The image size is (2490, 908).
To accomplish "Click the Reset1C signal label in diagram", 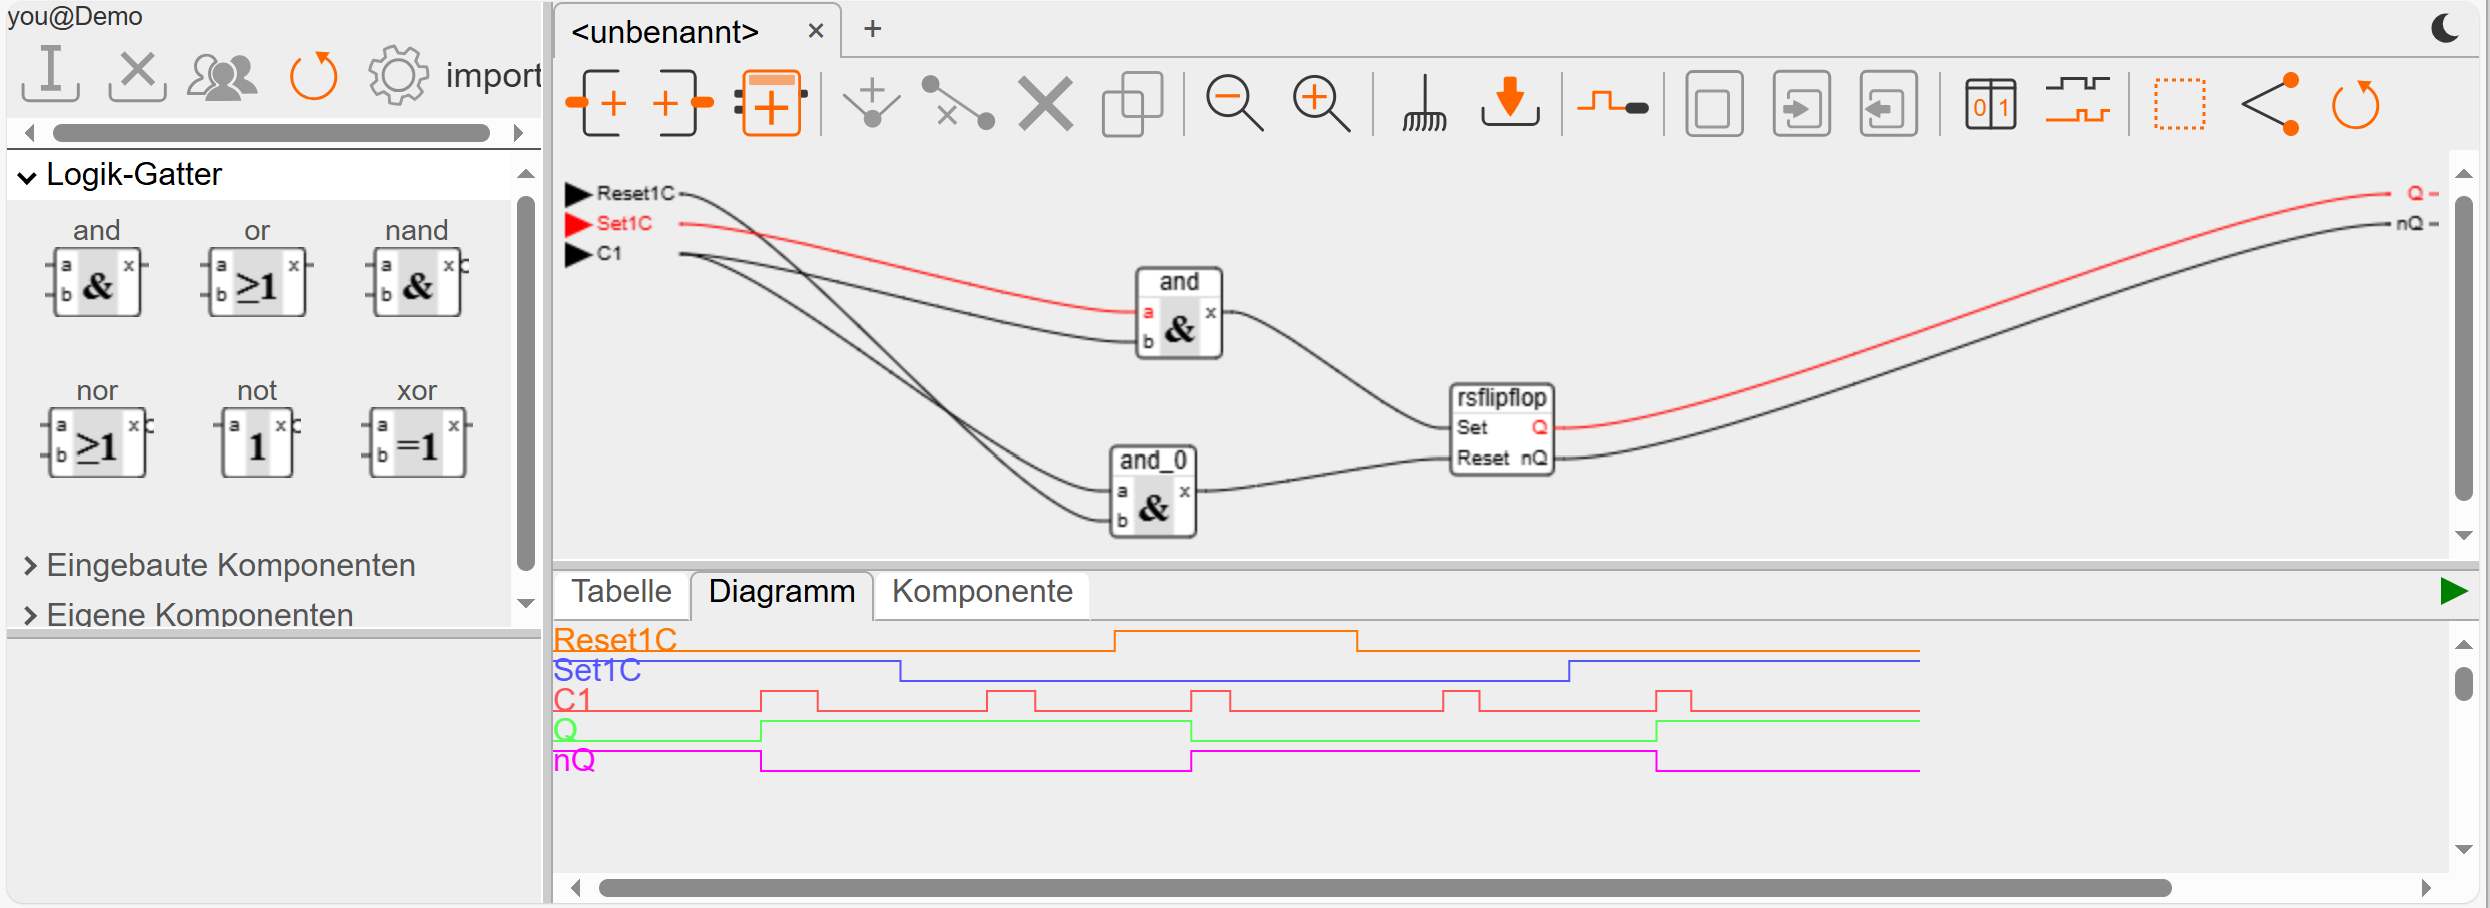I will 615,639.
